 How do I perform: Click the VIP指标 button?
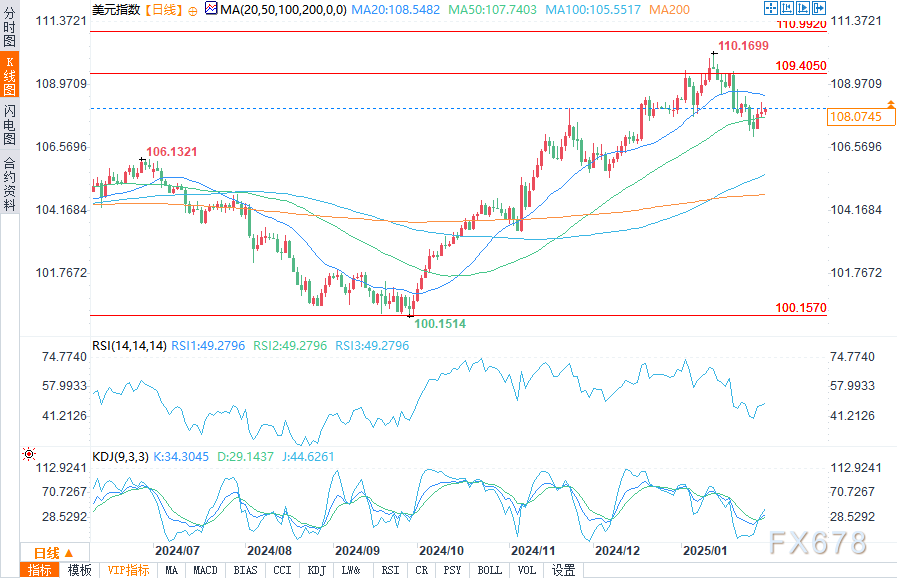coord(128,570)
